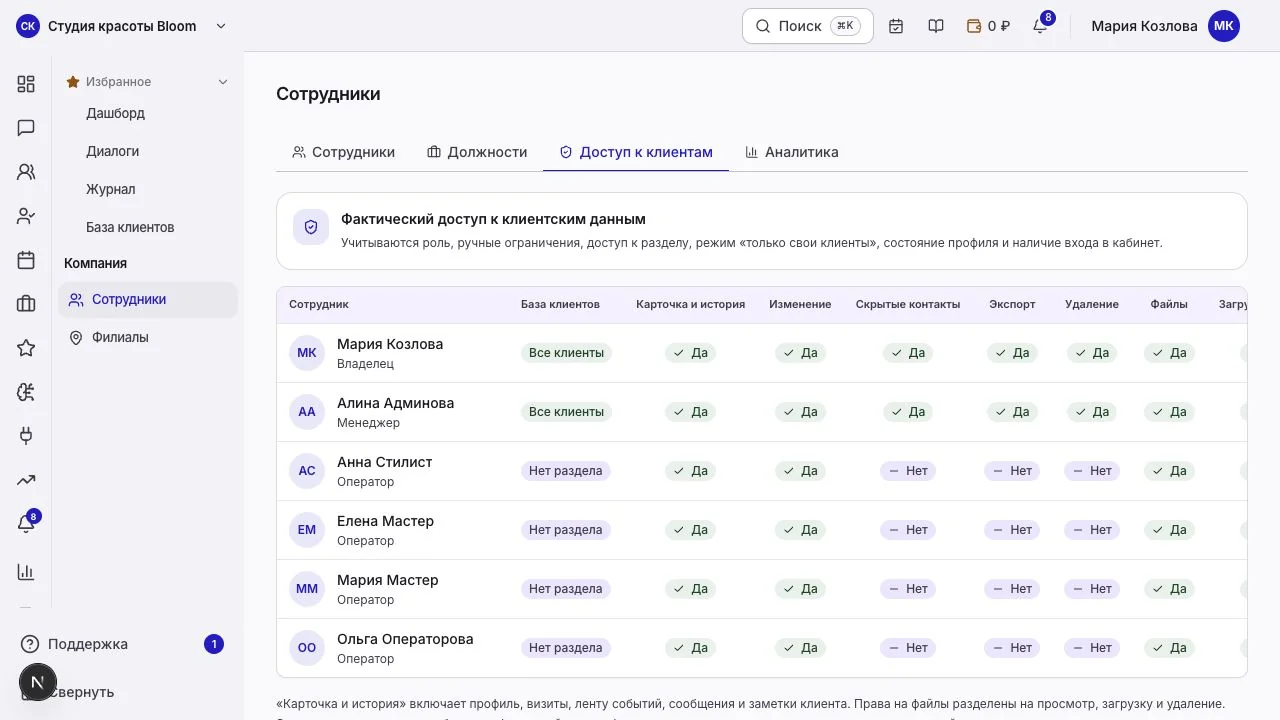Open Поддержка at the sidebar bottom
This screenshot has width=1280, height=720.
point(122,644)
